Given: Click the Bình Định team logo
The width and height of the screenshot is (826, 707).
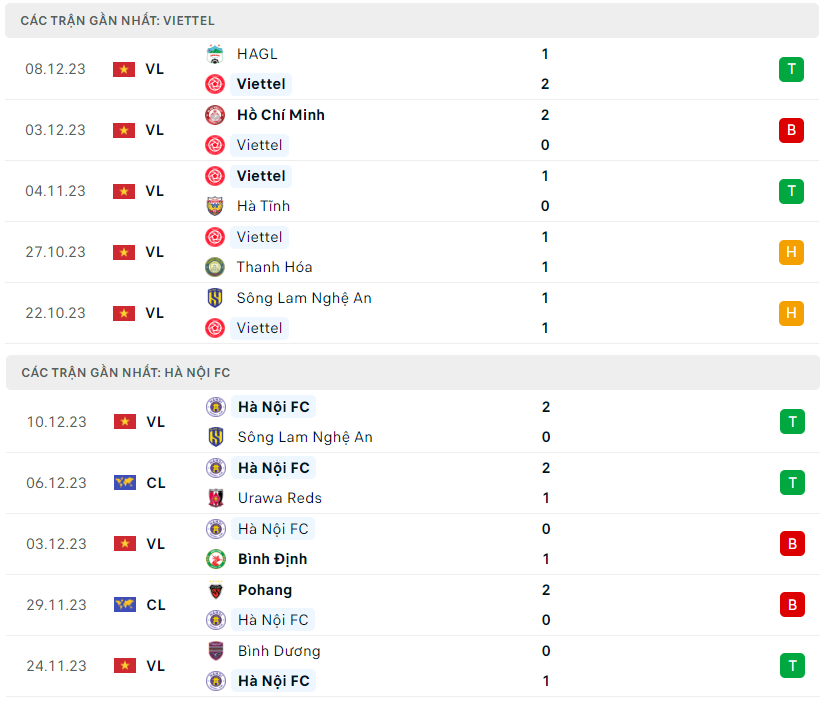Looking at the screenshot, I should tap(216, 559).
